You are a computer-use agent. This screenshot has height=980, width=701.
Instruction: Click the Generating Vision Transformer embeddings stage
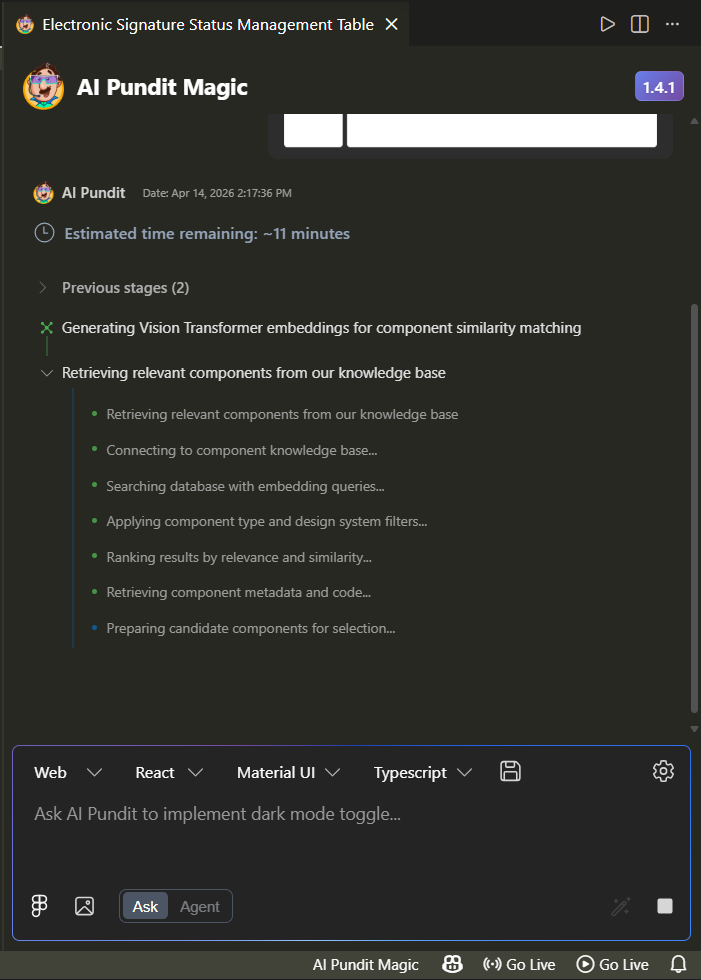tap(321, 328)
